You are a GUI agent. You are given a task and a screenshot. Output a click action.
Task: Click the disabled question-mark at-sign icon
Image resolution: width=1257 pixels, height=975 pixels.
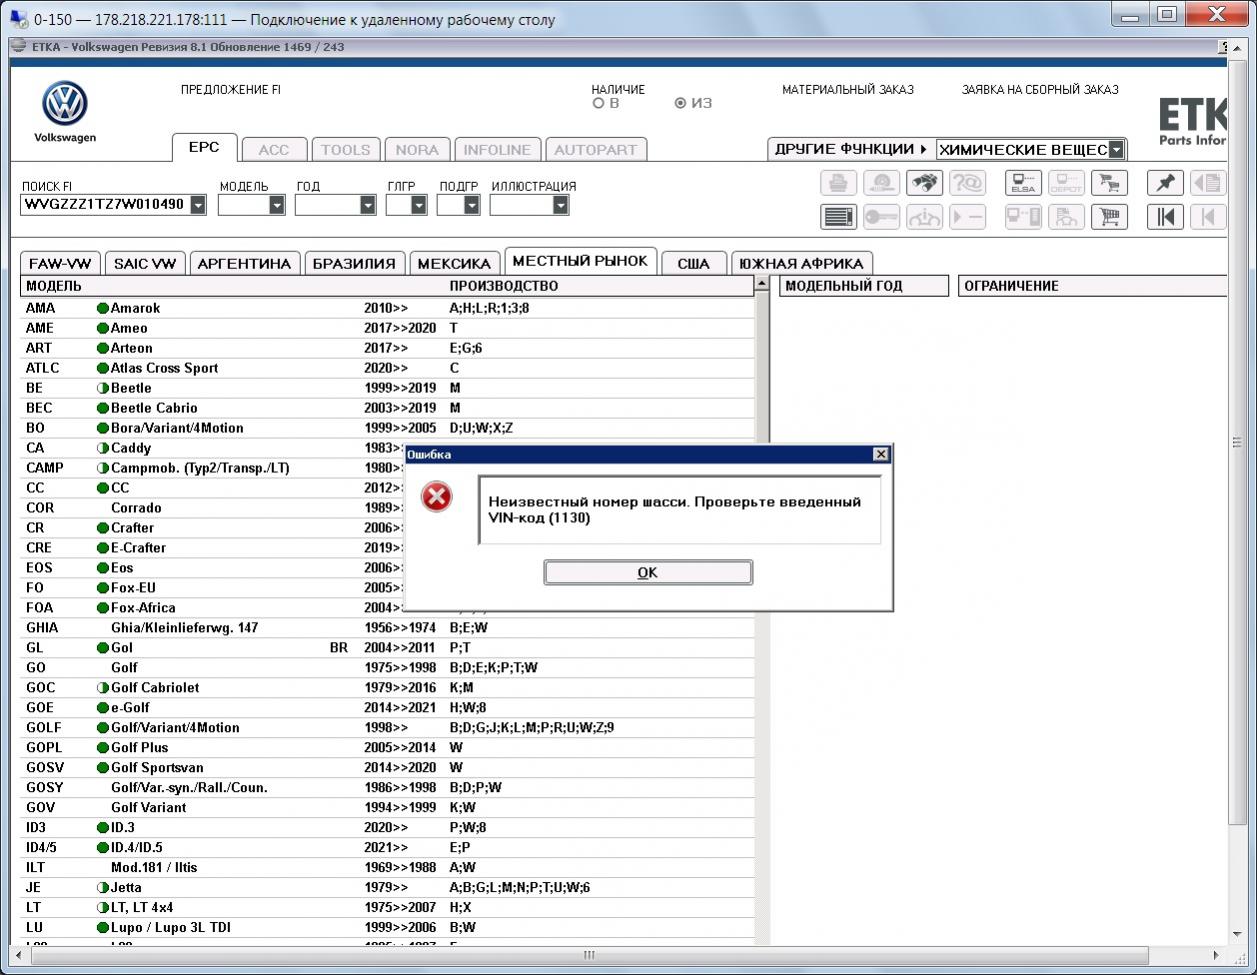click(967, 183)
